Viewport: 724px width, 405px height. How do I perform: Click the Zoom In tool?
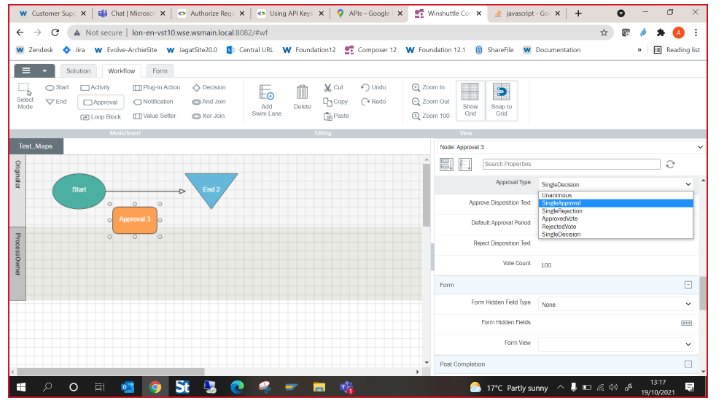430,87
